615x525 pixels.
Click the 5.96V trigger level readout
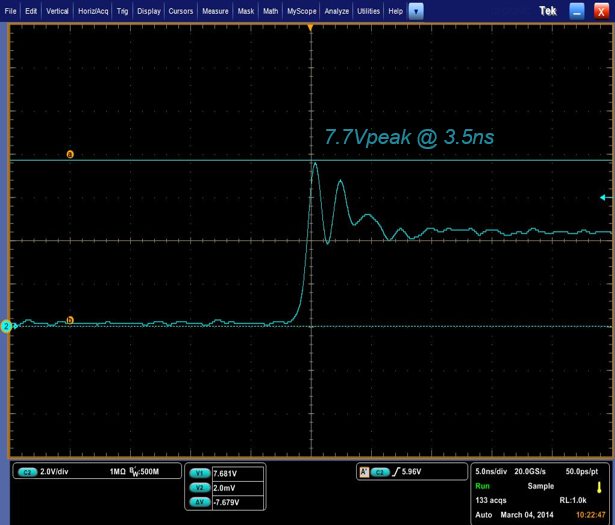click(412, 471)
